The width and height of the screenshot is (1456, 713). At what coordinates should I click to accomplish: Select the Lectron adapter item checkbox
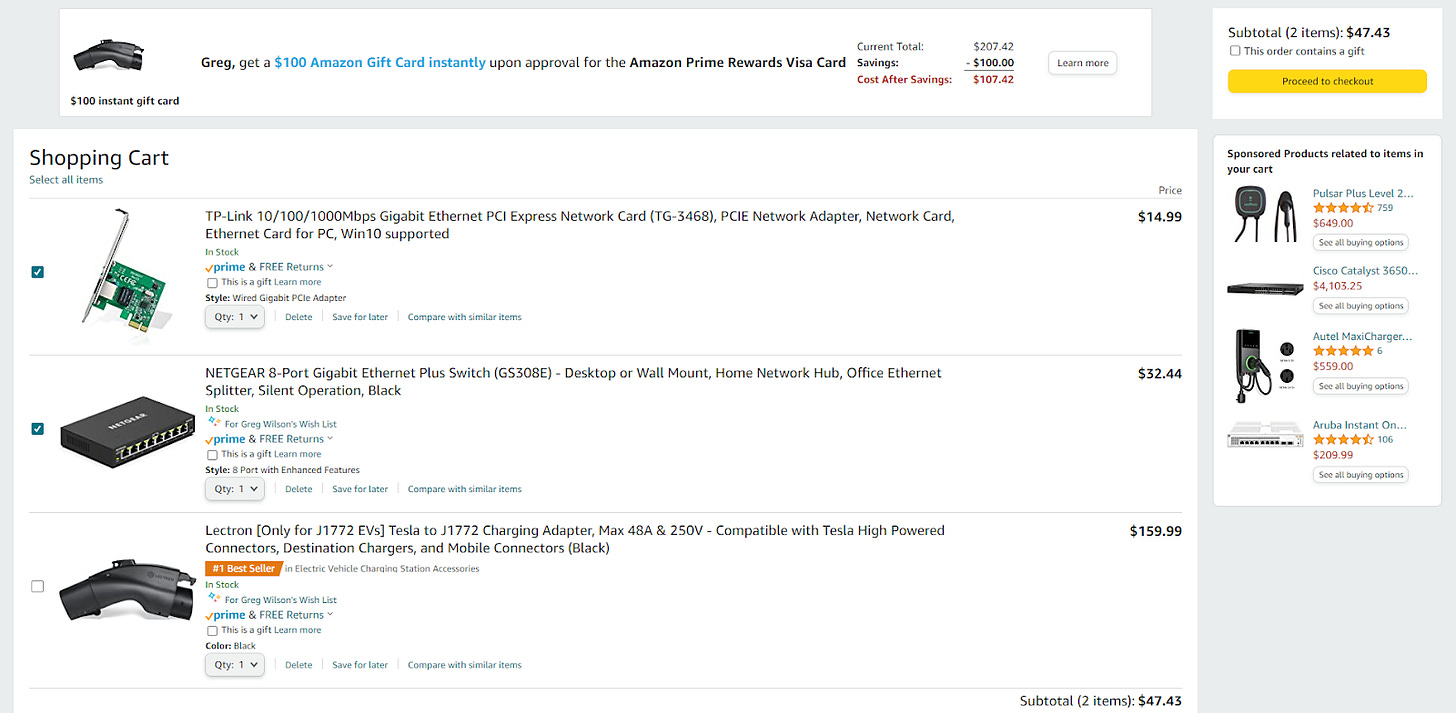click(x=37, y=587)
